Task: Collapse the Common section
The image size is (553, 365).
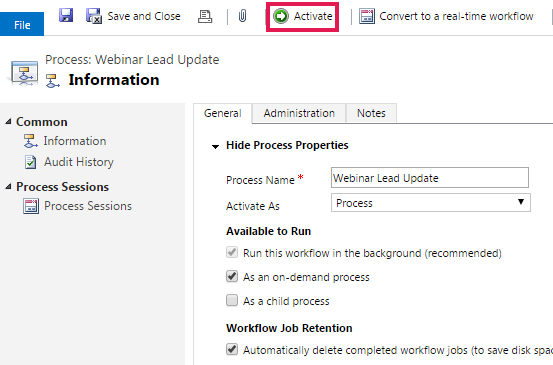Action: [8, 122]
